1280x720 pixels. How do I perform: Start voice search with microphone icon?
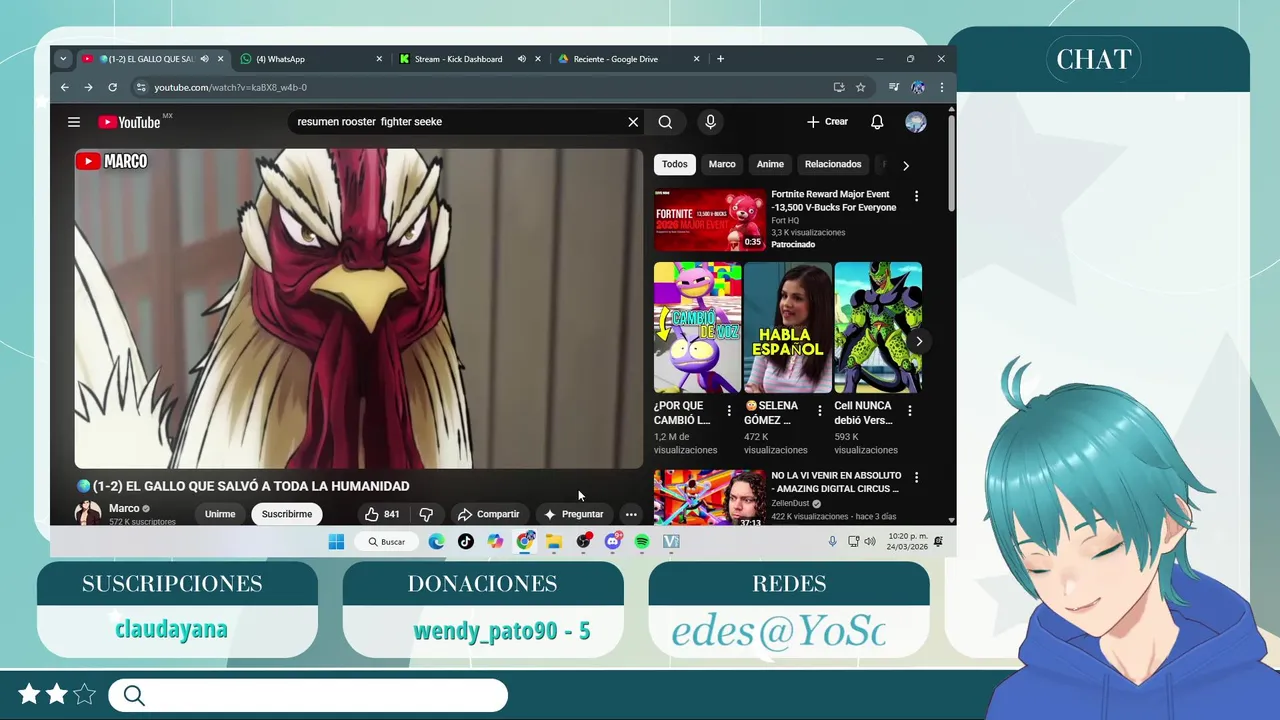coord(710,122)
